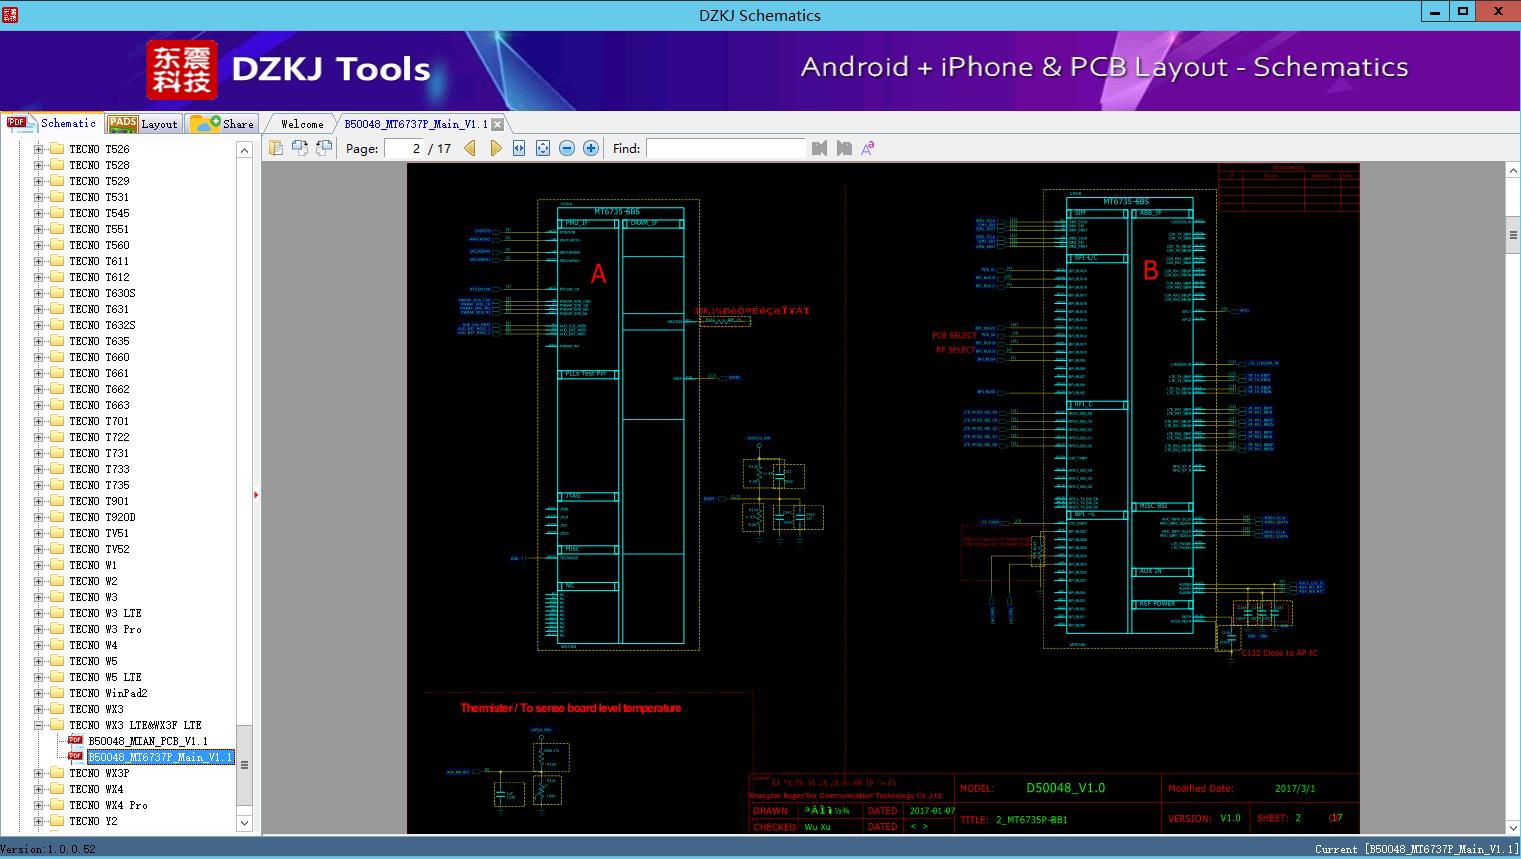Open the Share tab
This screenshot has width=1521, height=859.
(x=224, y=124)
